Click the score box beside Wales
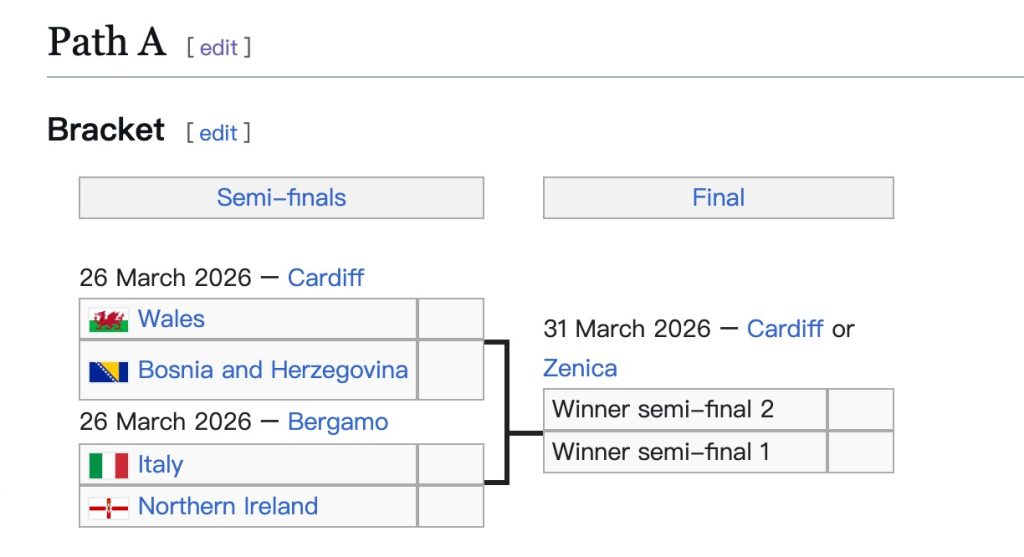 pos(450,319)
